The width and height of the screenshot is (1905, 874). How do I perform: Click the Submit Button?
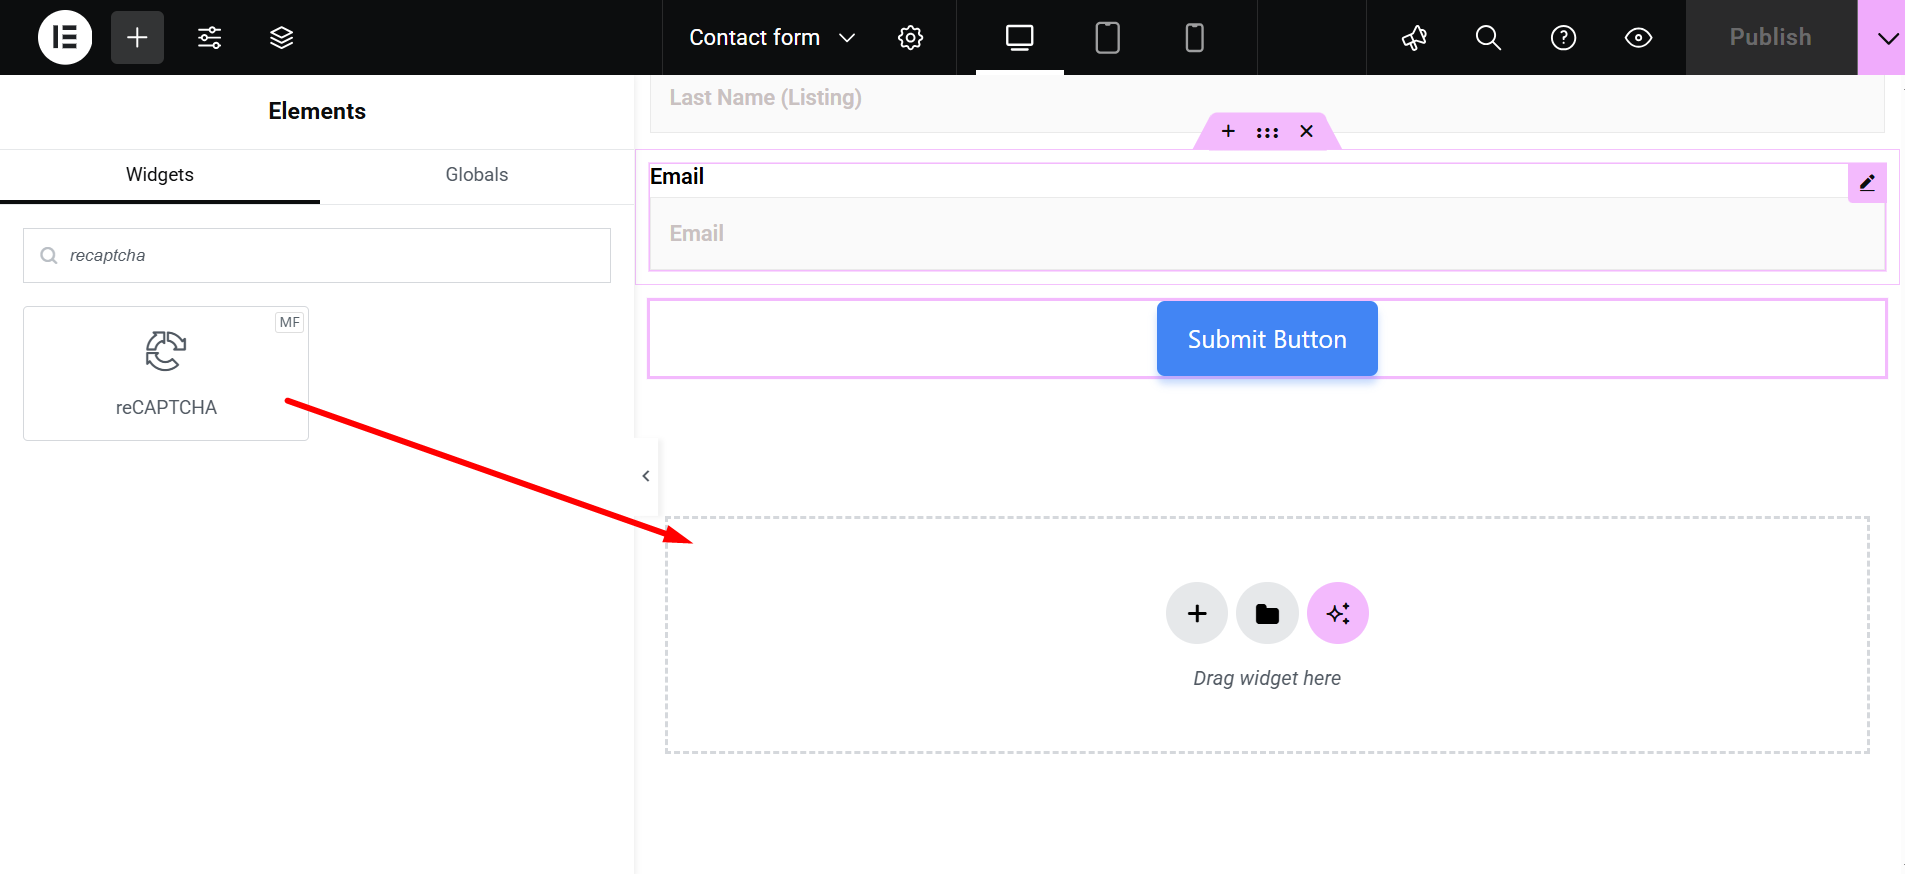1267,339
